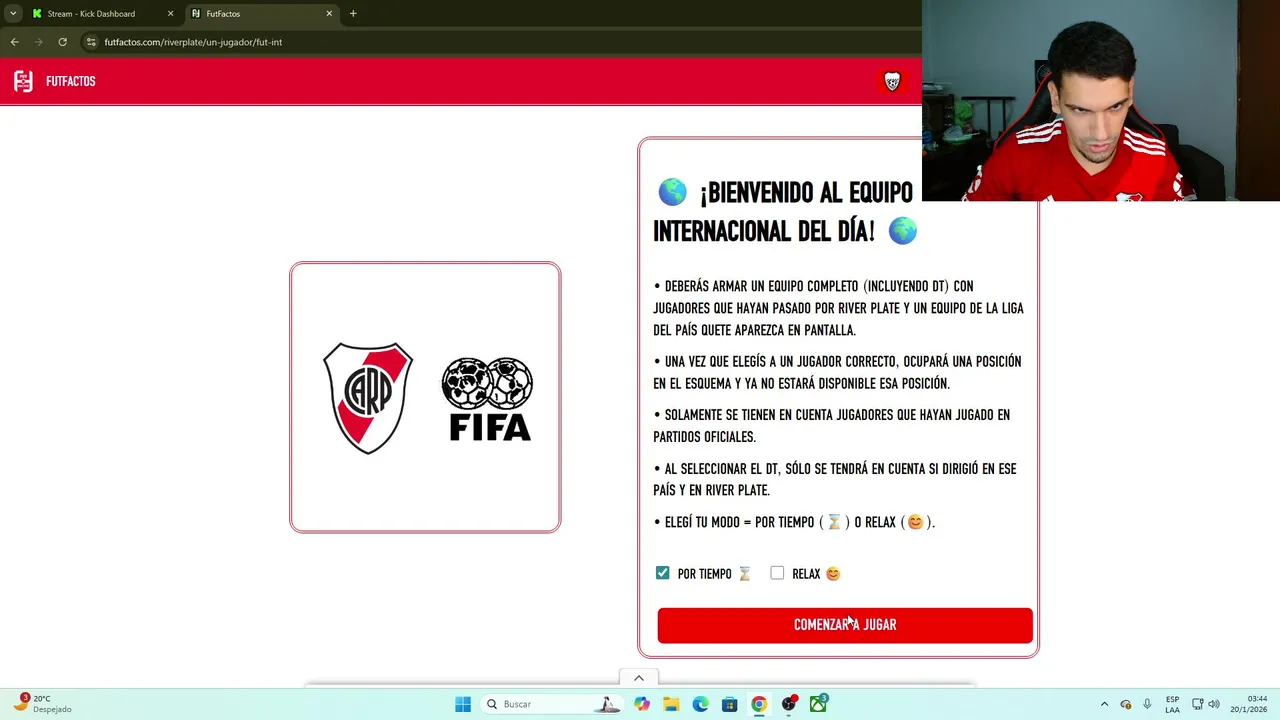Expand the bottom panel with up chevron
The image size is (1280, 720).
639,678
